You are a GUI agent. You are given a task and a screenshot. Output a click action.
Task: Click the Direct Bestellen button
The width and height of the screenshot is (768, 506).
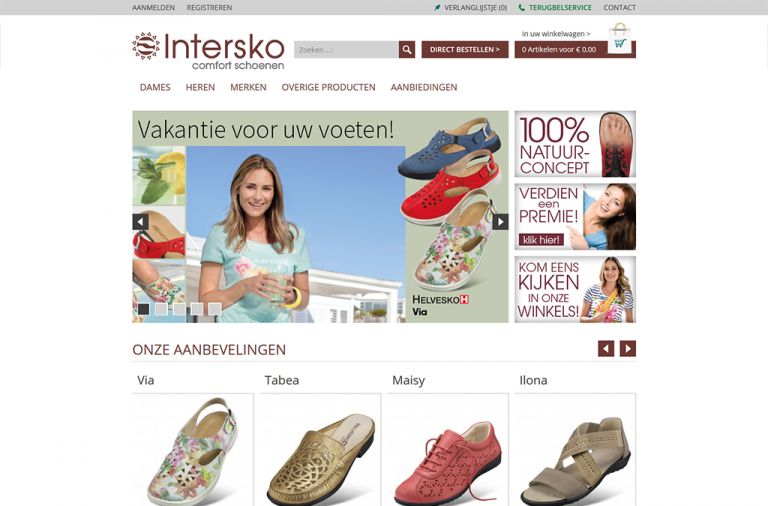465,49
